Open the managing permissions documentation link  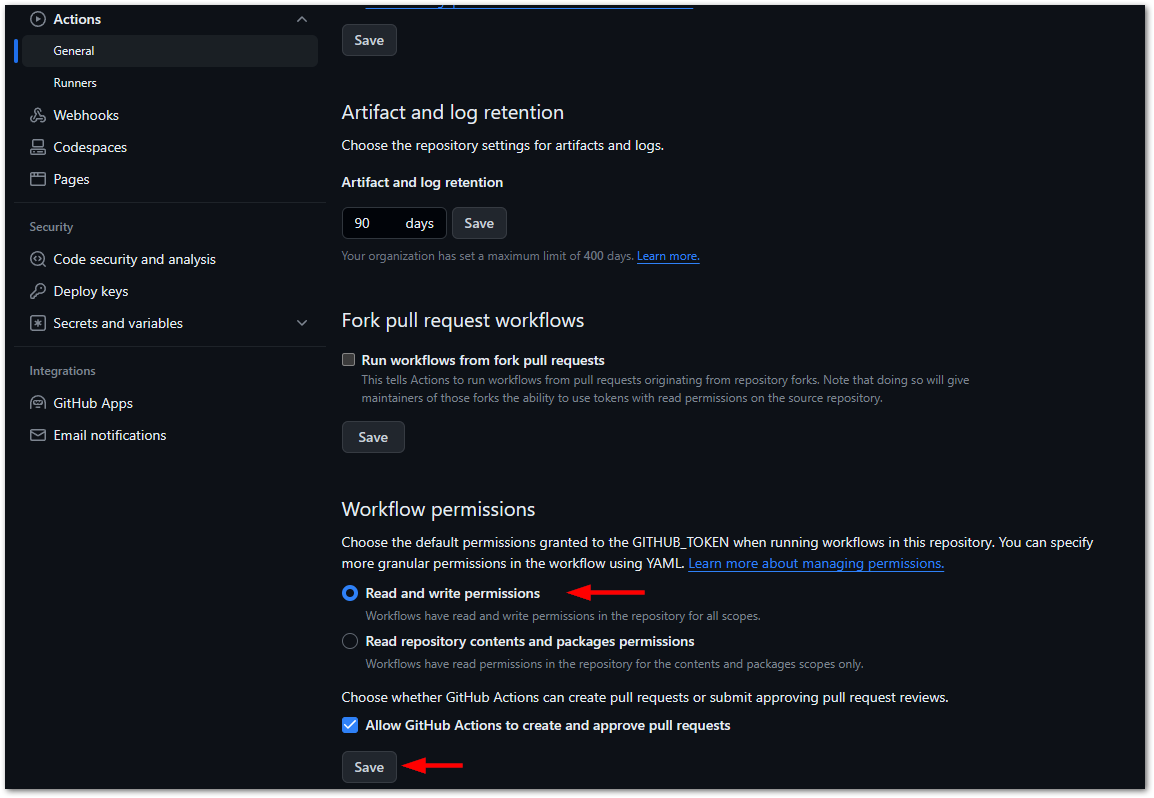click(x=815, y=563)
